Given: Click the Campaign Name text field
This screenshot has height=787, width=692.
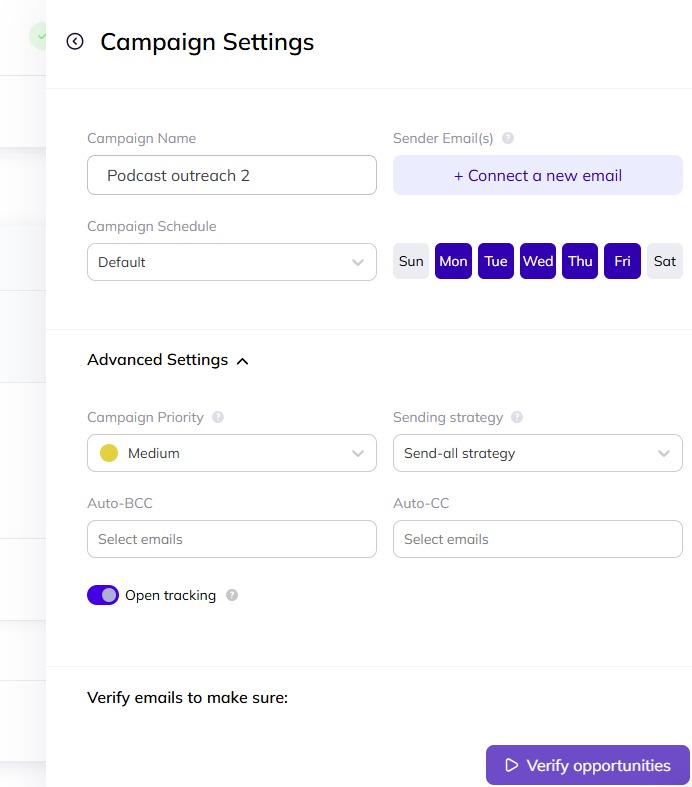Looking at the screenshot, I should click(x=232, y=175).
